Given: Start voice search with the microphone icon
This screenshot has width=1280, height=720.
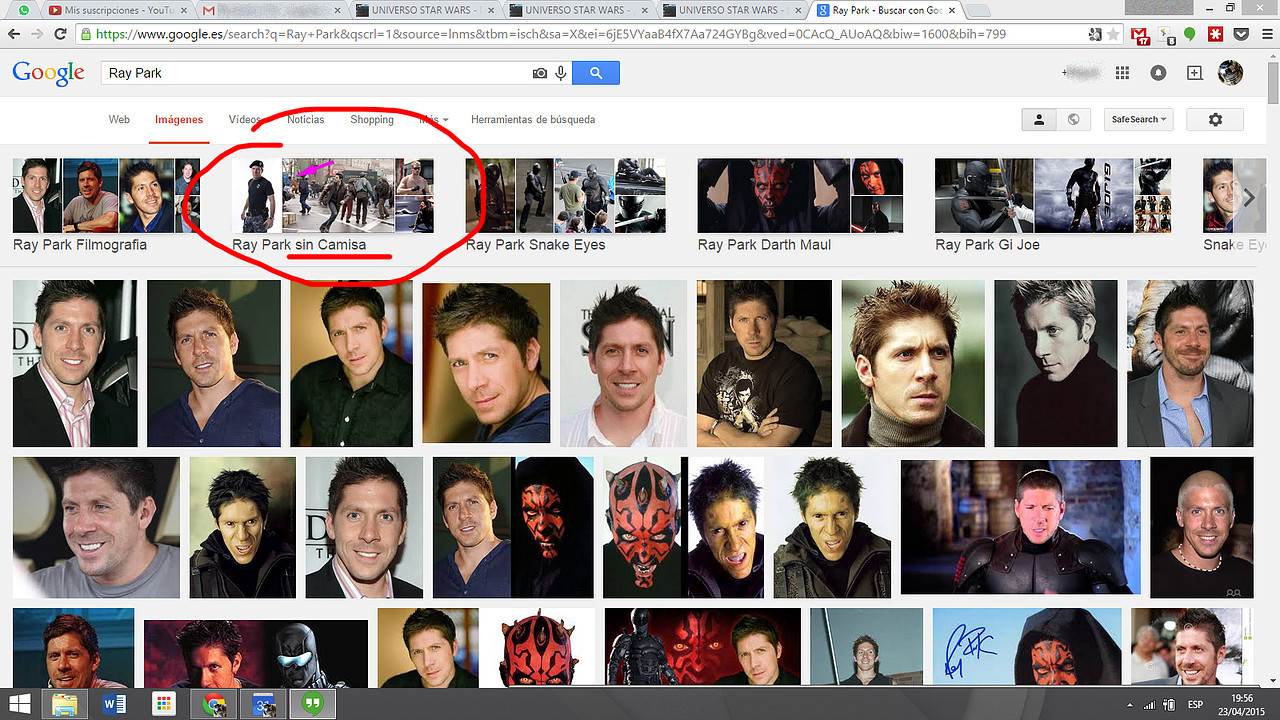Looking at the screenshot, I should tap(561, 73).
